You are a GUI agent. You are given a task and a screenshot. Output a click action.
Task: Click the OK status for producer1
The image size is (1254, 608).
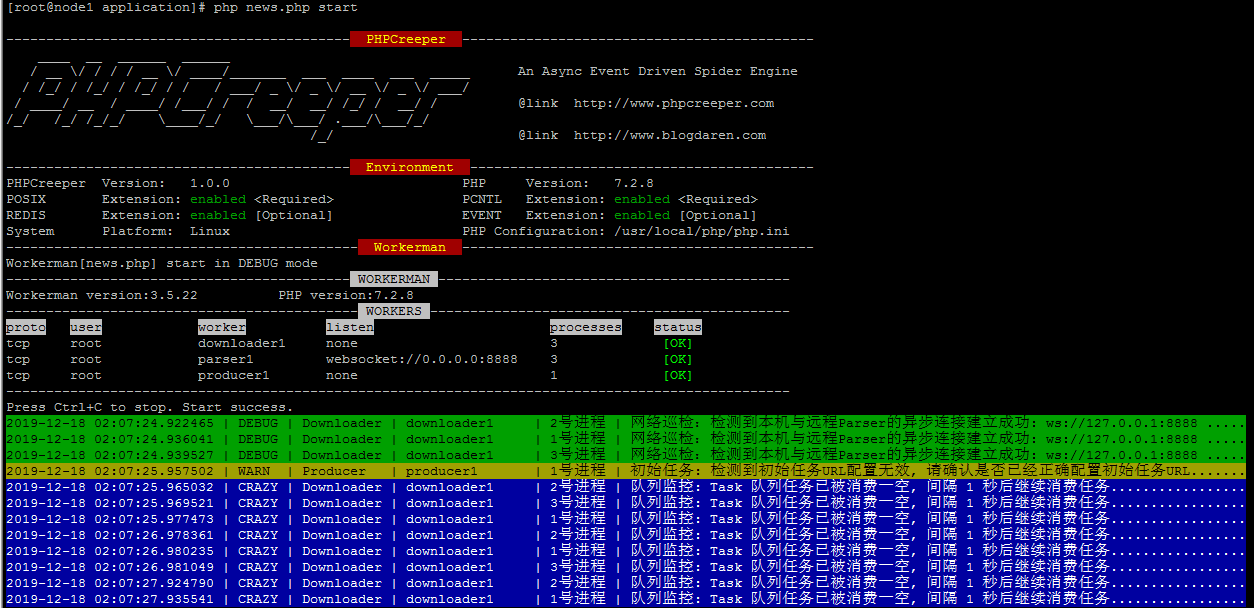point(677,375)
